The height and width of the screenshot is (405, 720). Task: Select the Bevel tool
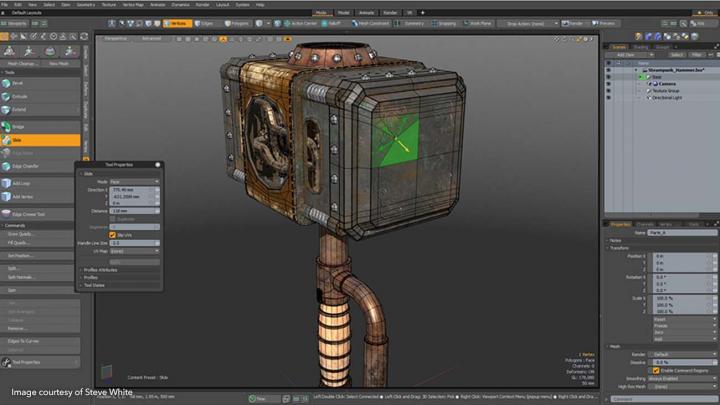[x=40, y=83]
